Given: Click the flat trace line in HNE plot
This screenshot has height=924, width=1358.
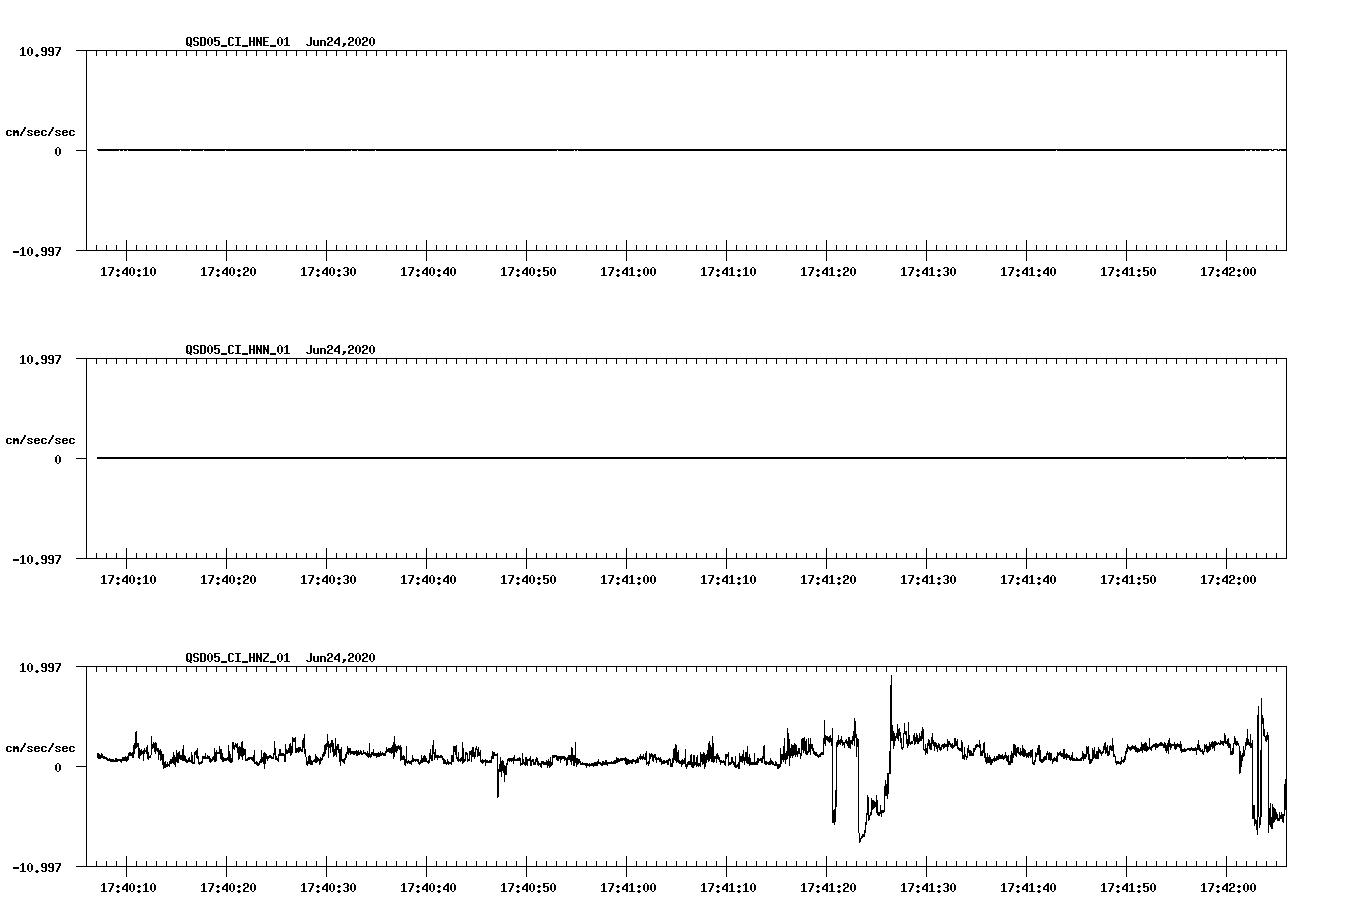Looking at the screenshot, I should coord(691,150).
